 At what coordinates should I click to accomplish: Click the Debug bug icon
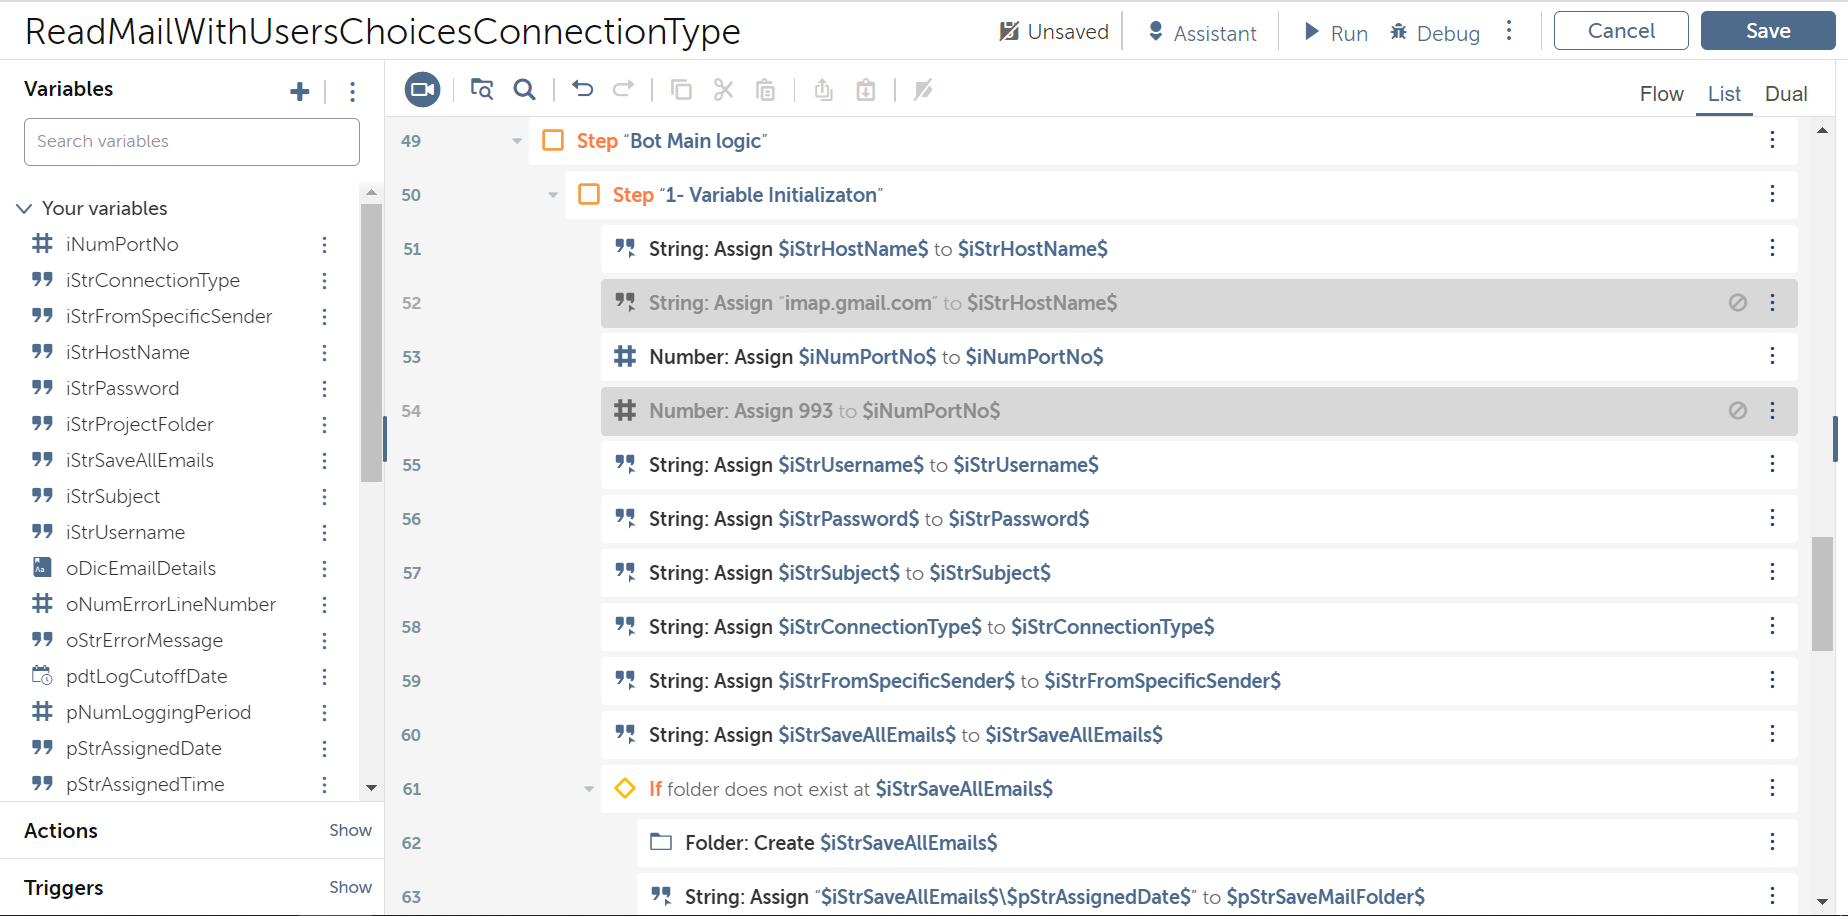point(1399,32)
